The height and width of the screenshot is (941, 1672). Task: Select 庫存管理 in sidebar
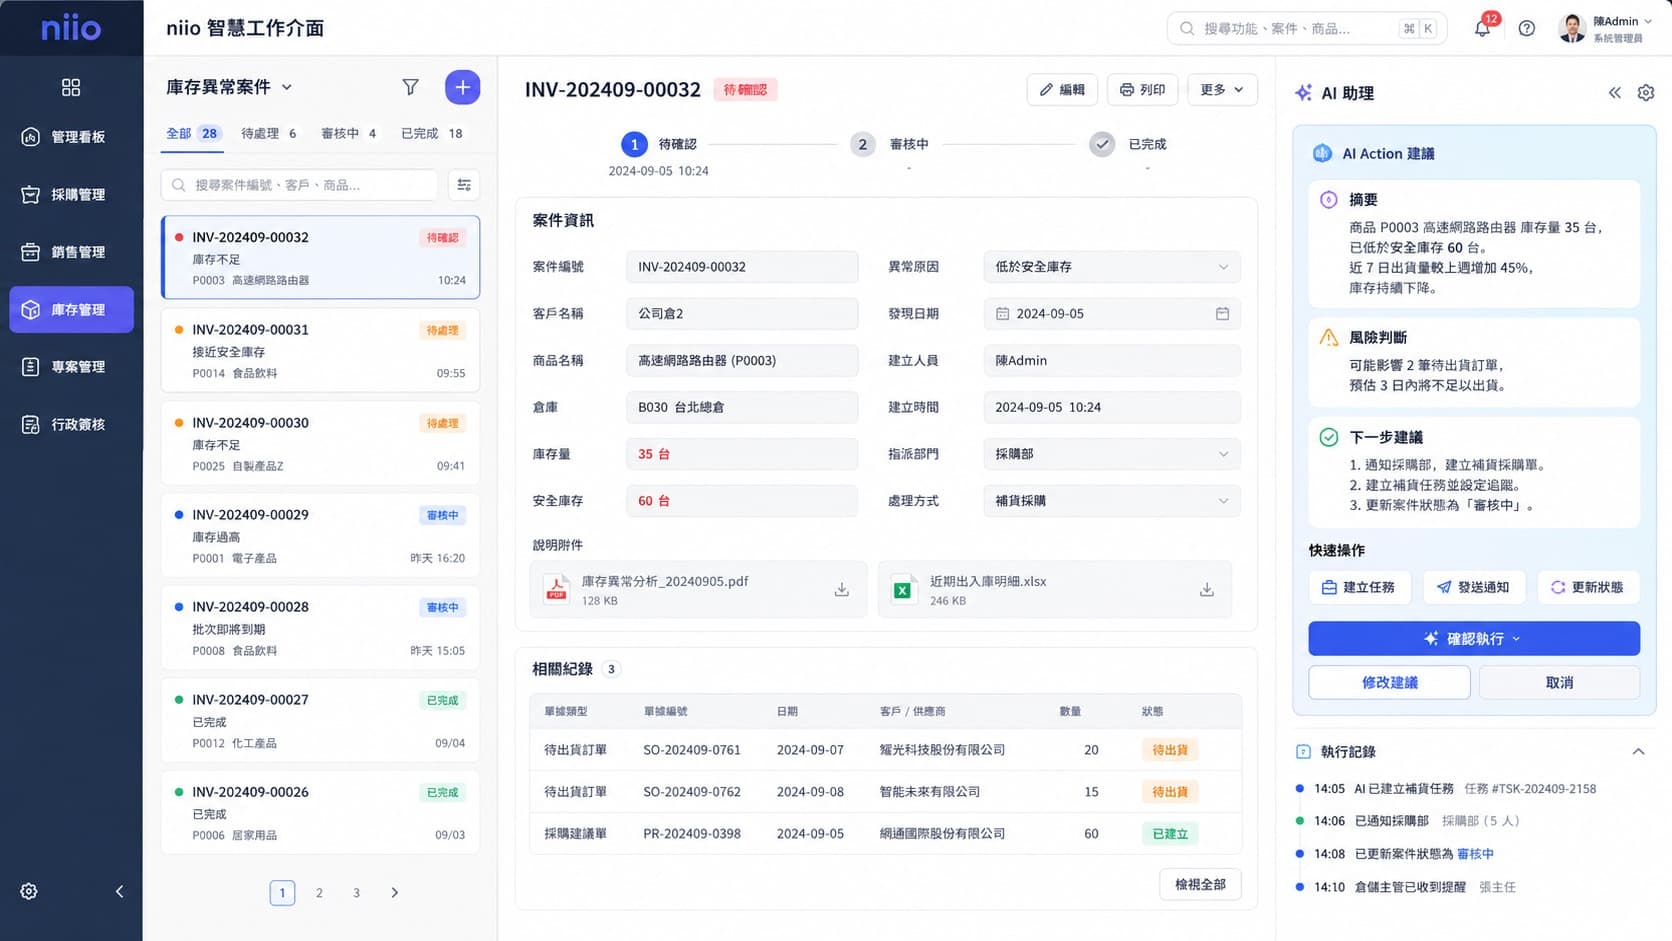click(71, 310)
